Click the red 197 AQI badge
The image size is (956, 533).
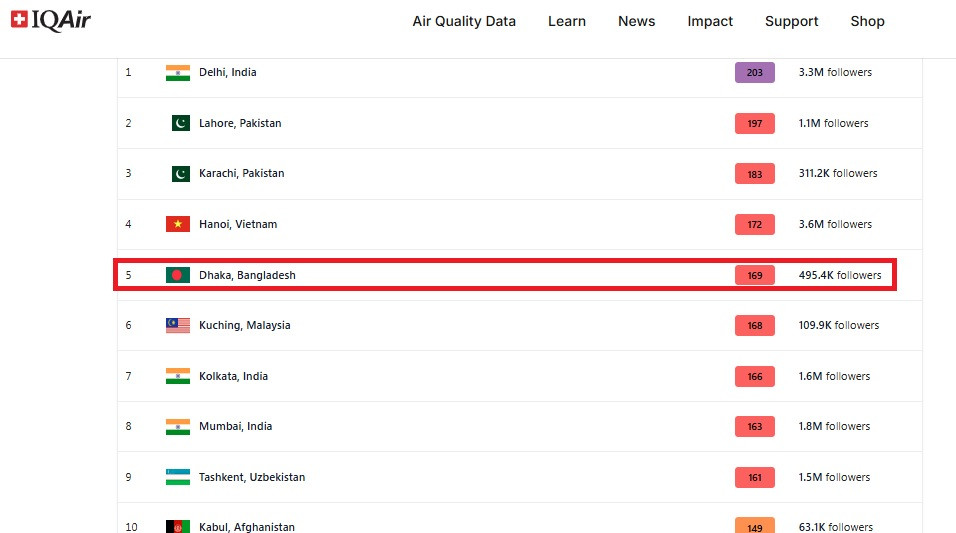[x=755, y=123]
